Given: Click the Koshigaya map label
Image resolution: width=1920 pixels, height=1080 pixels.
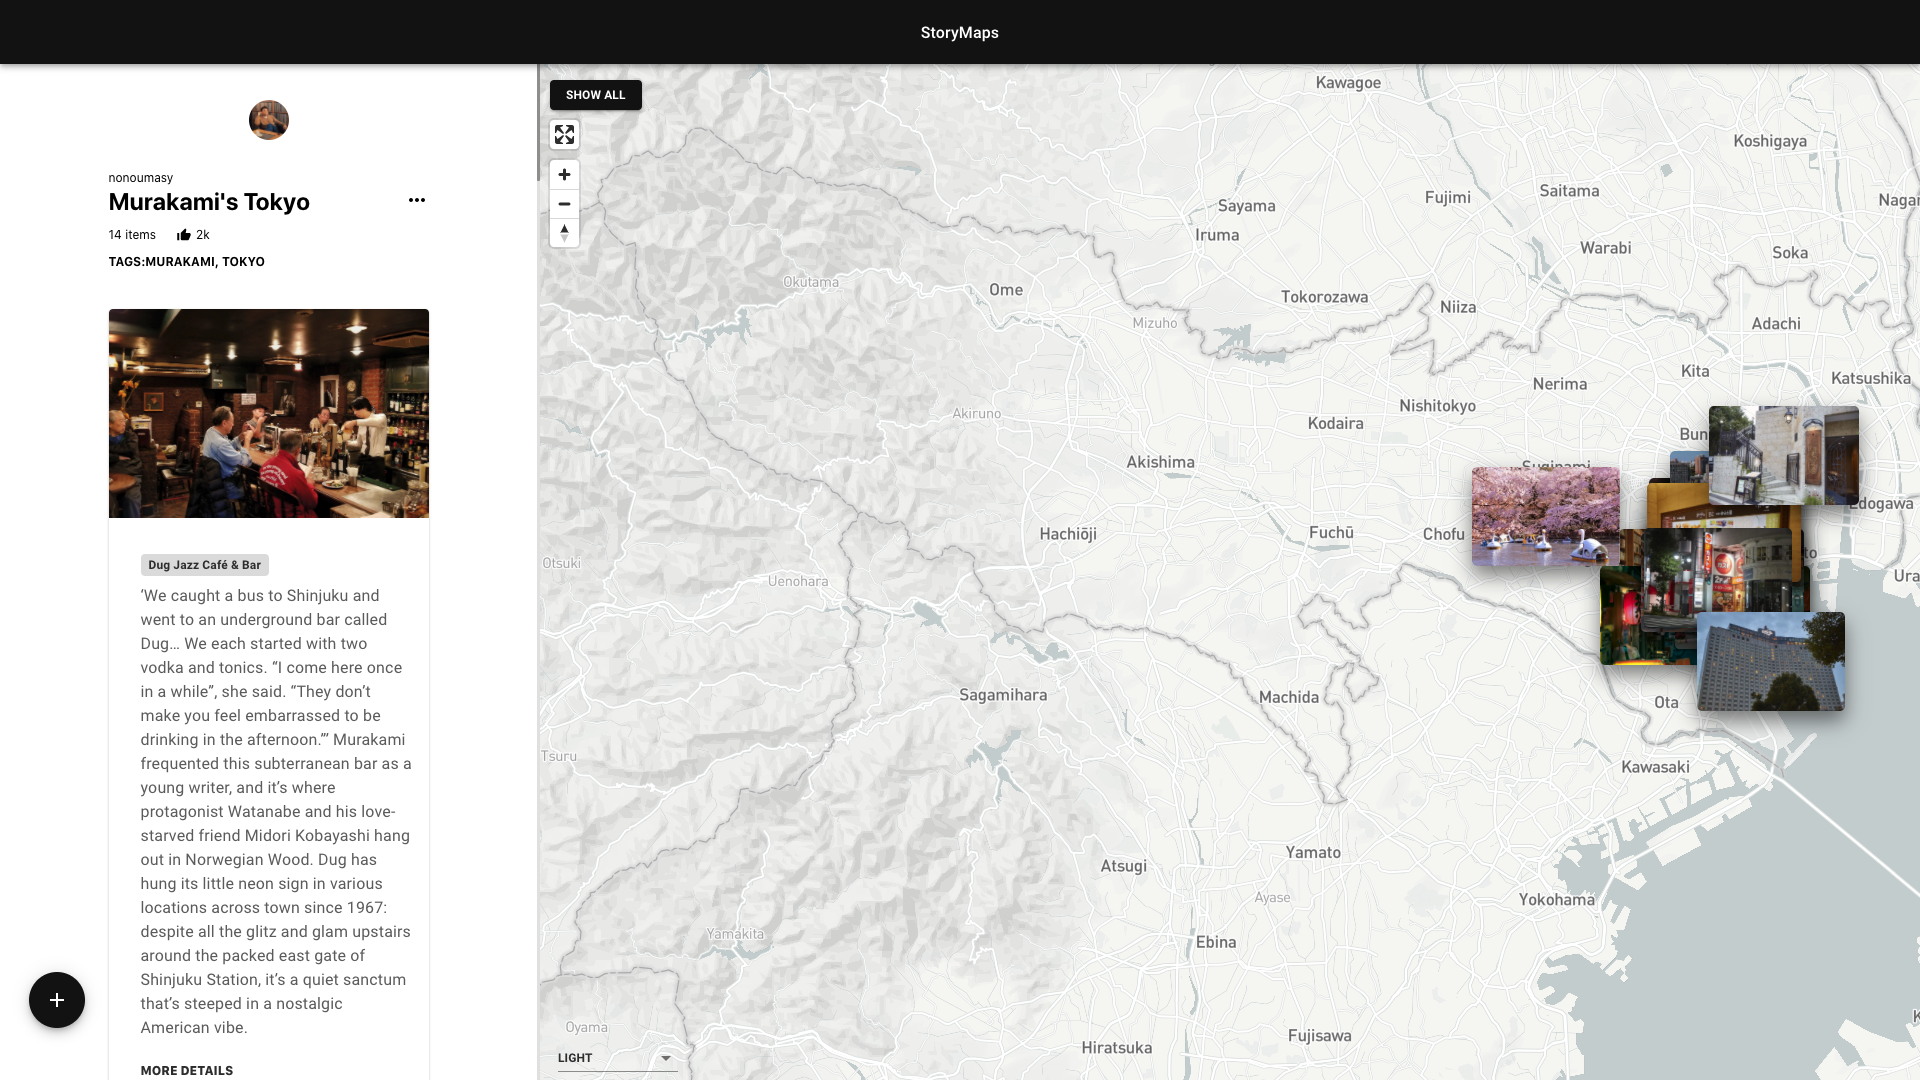Looking at the screenshot, I should click(x=1770, y=141).
